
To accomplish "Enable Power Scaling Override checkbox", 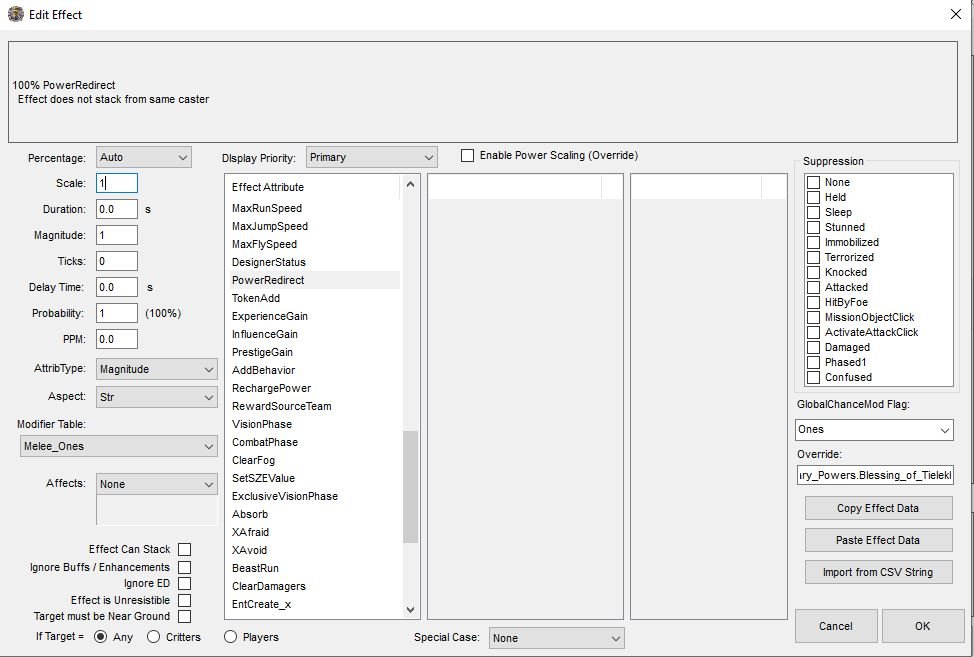I will (467, 156).
